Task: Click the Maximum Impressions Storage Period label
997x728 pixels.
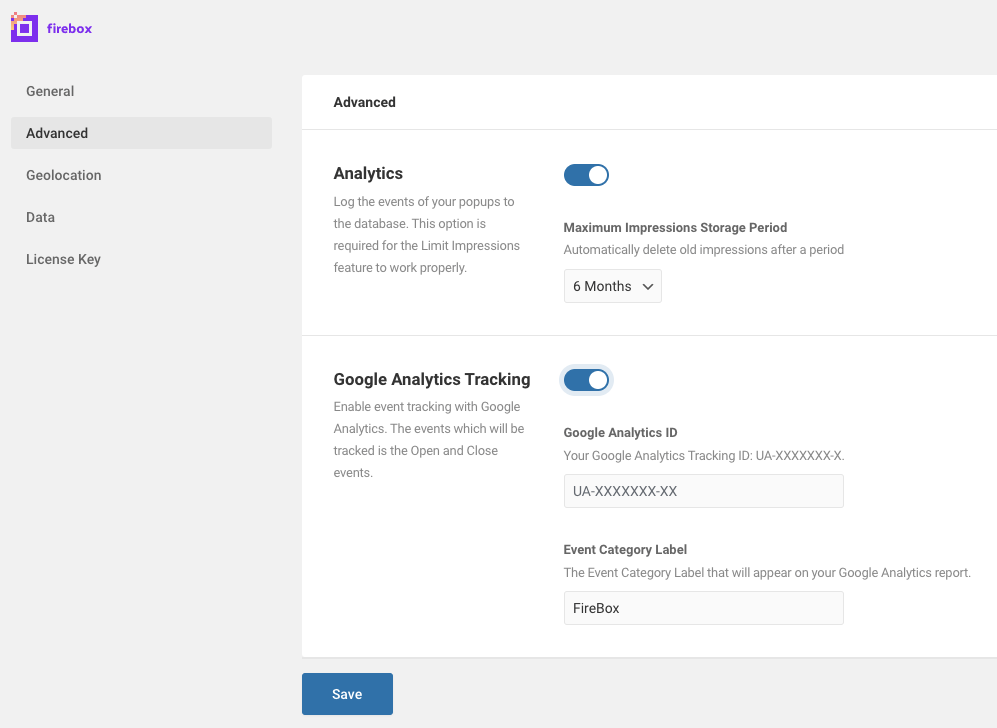Action: tap(675, 228)
